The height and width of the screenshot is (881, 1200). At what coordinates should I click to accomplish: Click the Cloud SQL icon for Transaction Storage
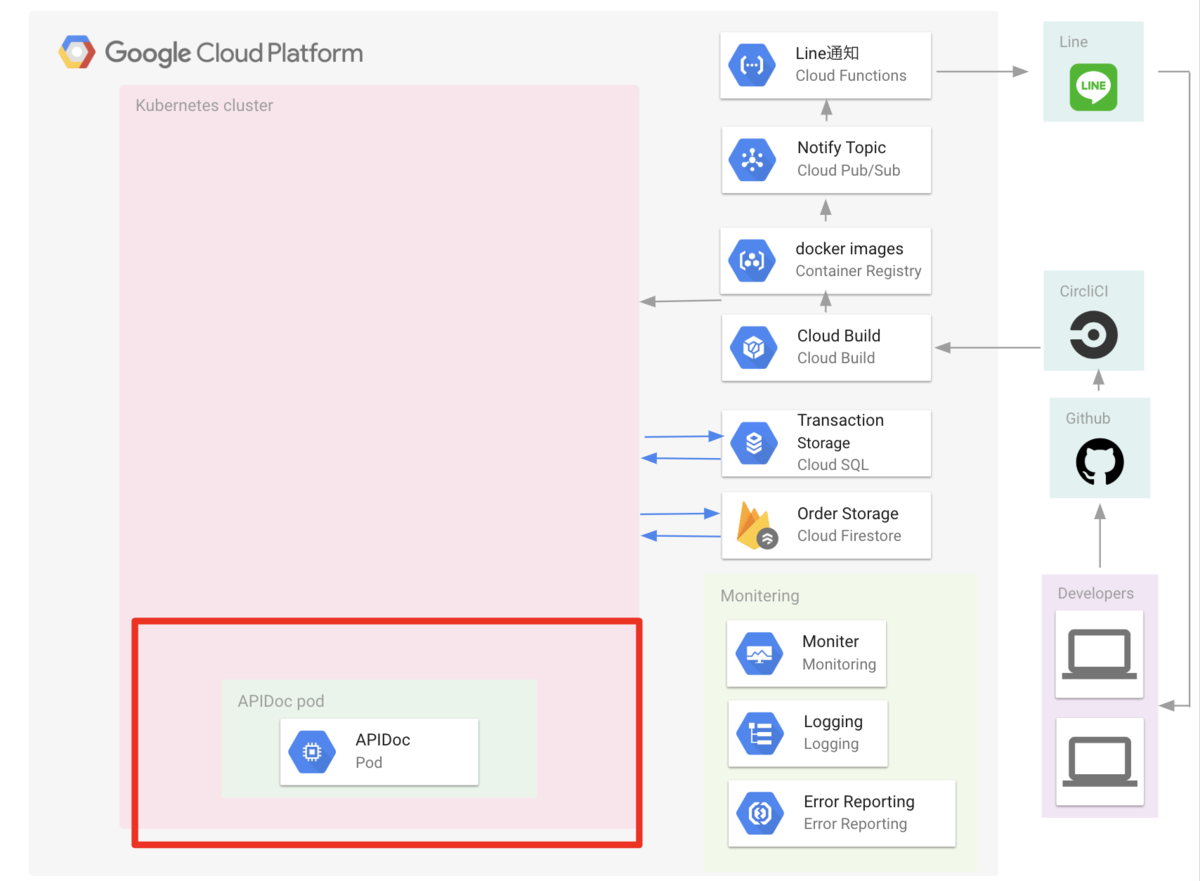754,442
